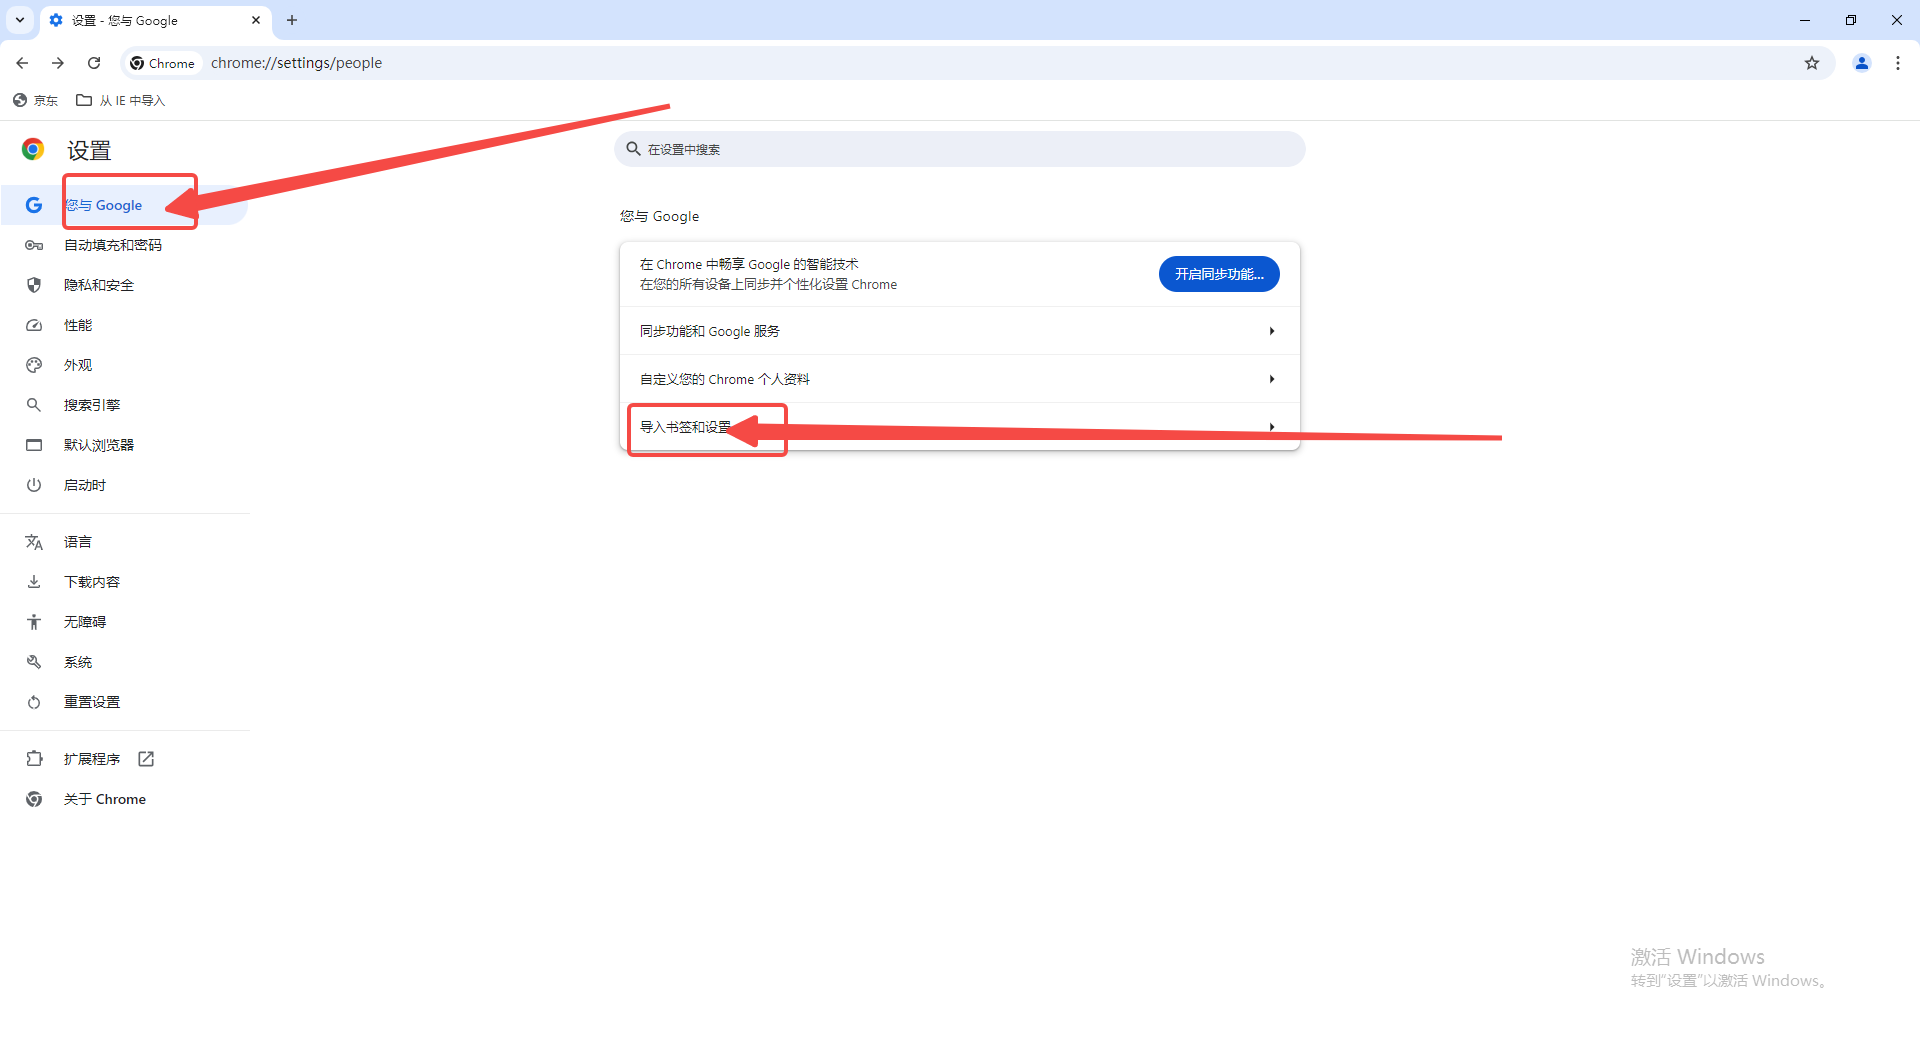Image resolution: width=1920 pixels, height=1040 pixels.
Task: Click the external link icon beside 扩展程序
Action: tap(146, 759)
